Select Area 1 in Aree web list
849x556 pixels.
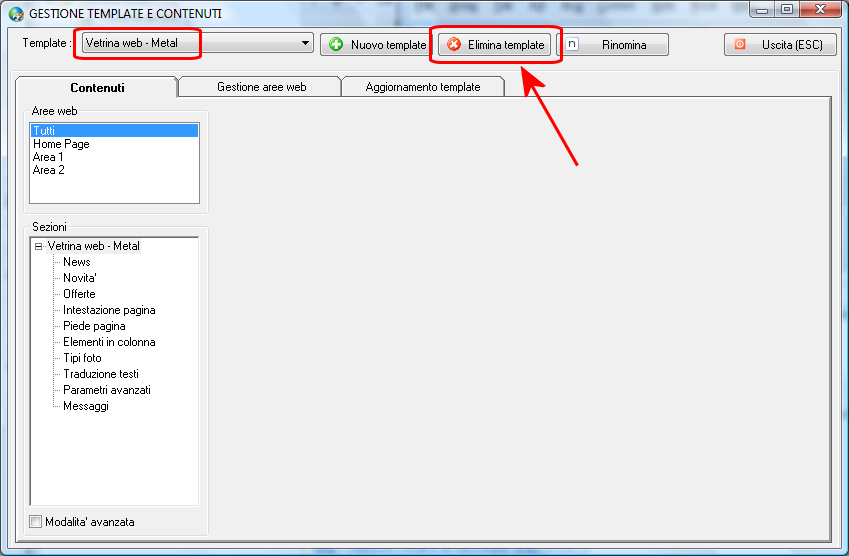coord(114,157)
